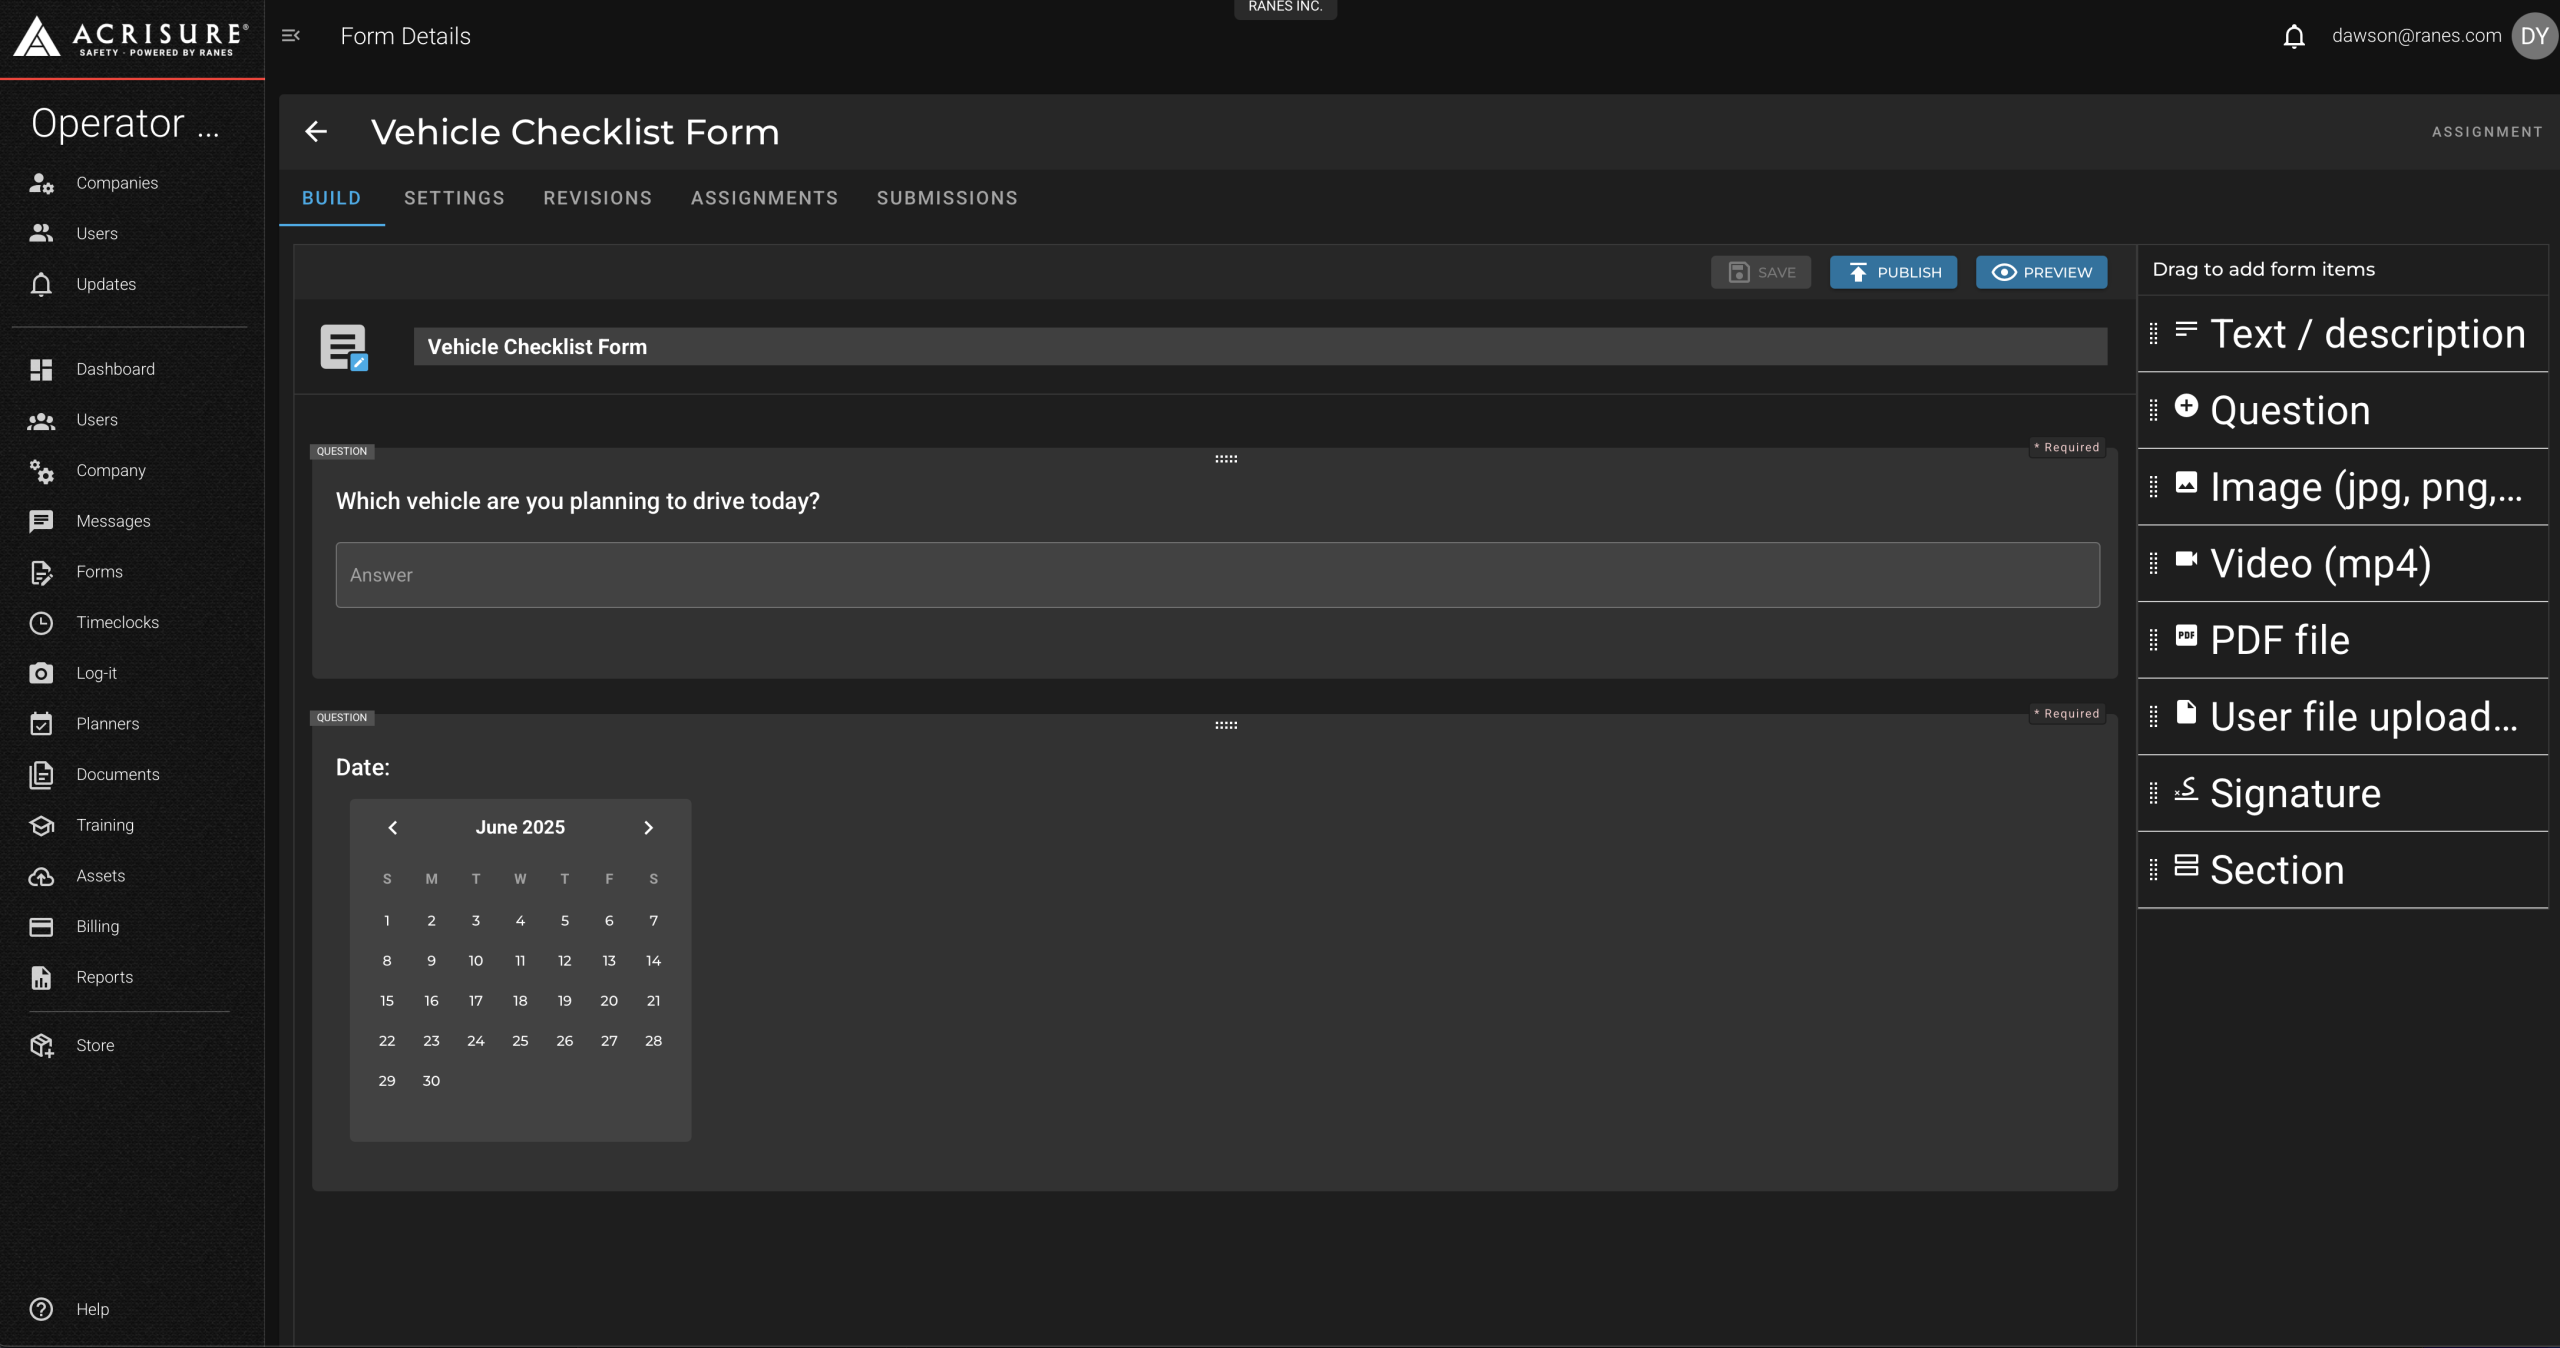Click the PREVIEW button
Screen dimensions: 2560x1348
2041,272
